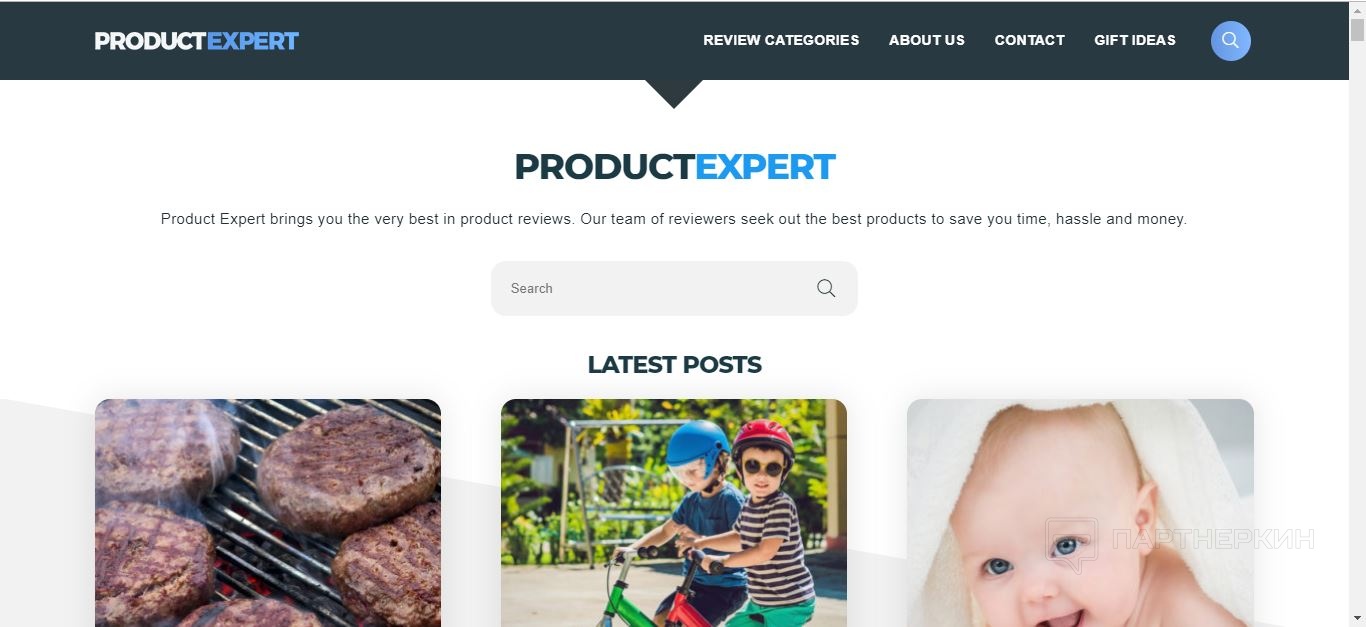The height and width of the screenshot is (627, 1366).
Task: Click the scrollbar up arrow
Action: coord(1357,9)
